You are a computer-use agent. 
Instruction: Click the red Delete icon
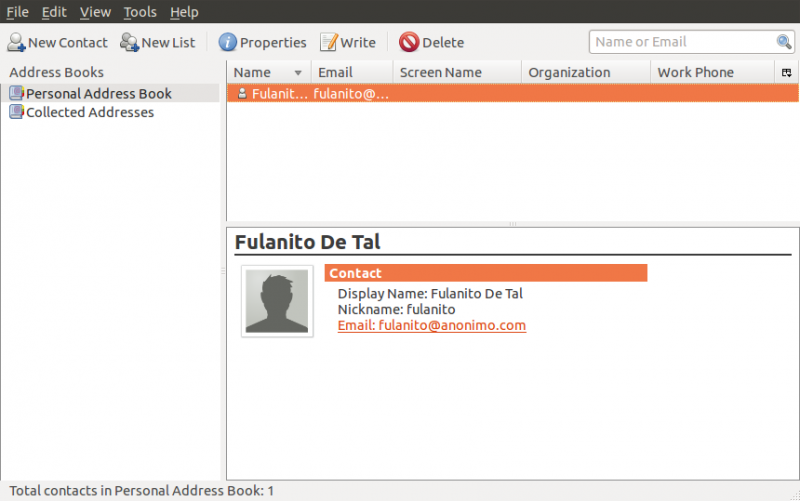(x=409, y=42)
